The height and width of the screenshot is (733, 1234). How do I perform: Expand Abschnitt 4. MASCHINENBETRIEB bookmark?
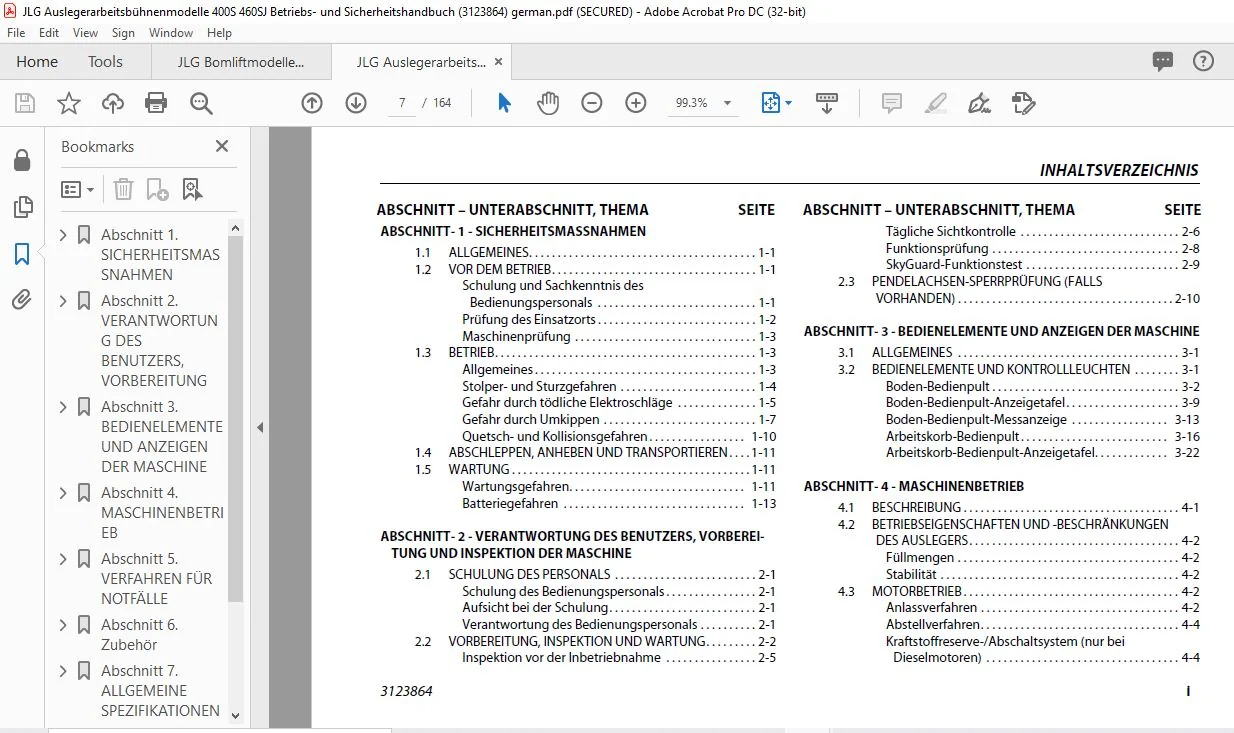point(64,493)
